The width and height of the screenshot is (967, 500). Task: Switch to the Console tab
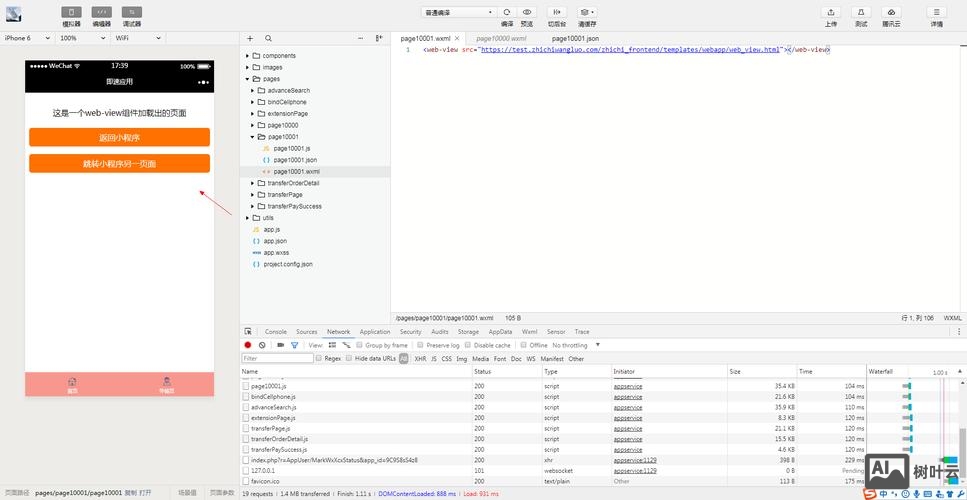point(275,332)
